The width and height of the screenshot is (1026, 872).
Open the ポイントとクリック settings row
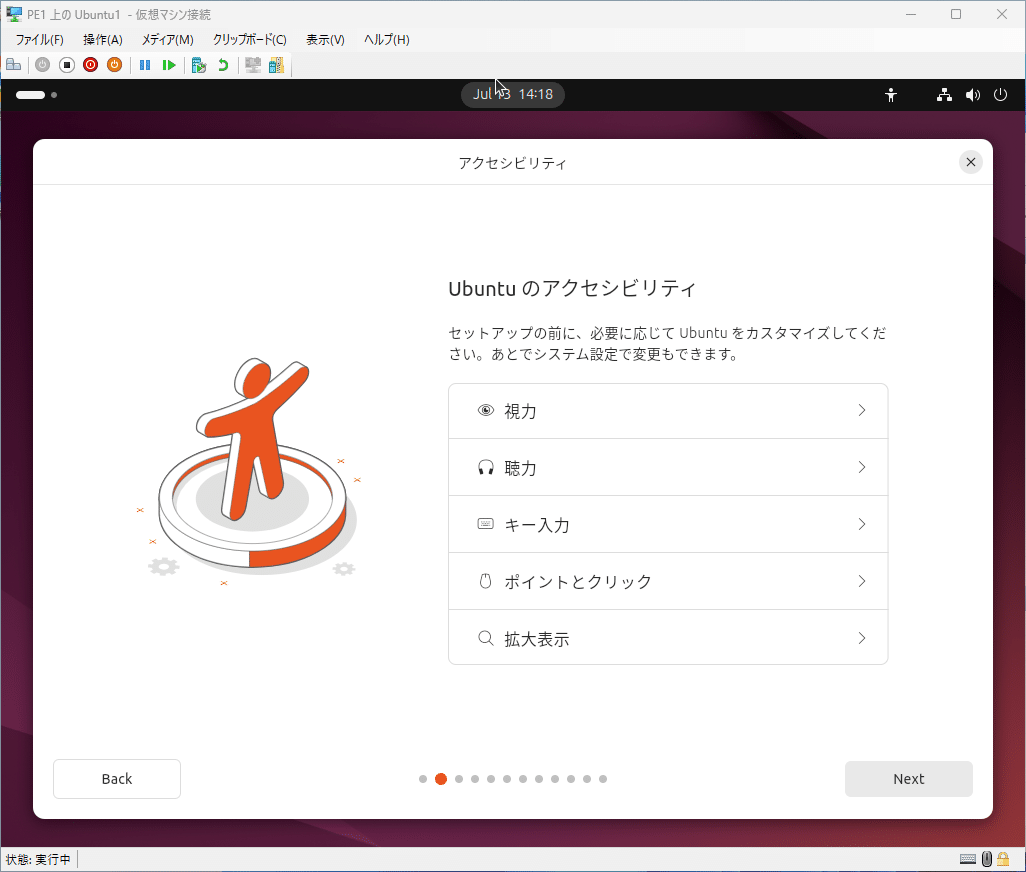point(668,581)
